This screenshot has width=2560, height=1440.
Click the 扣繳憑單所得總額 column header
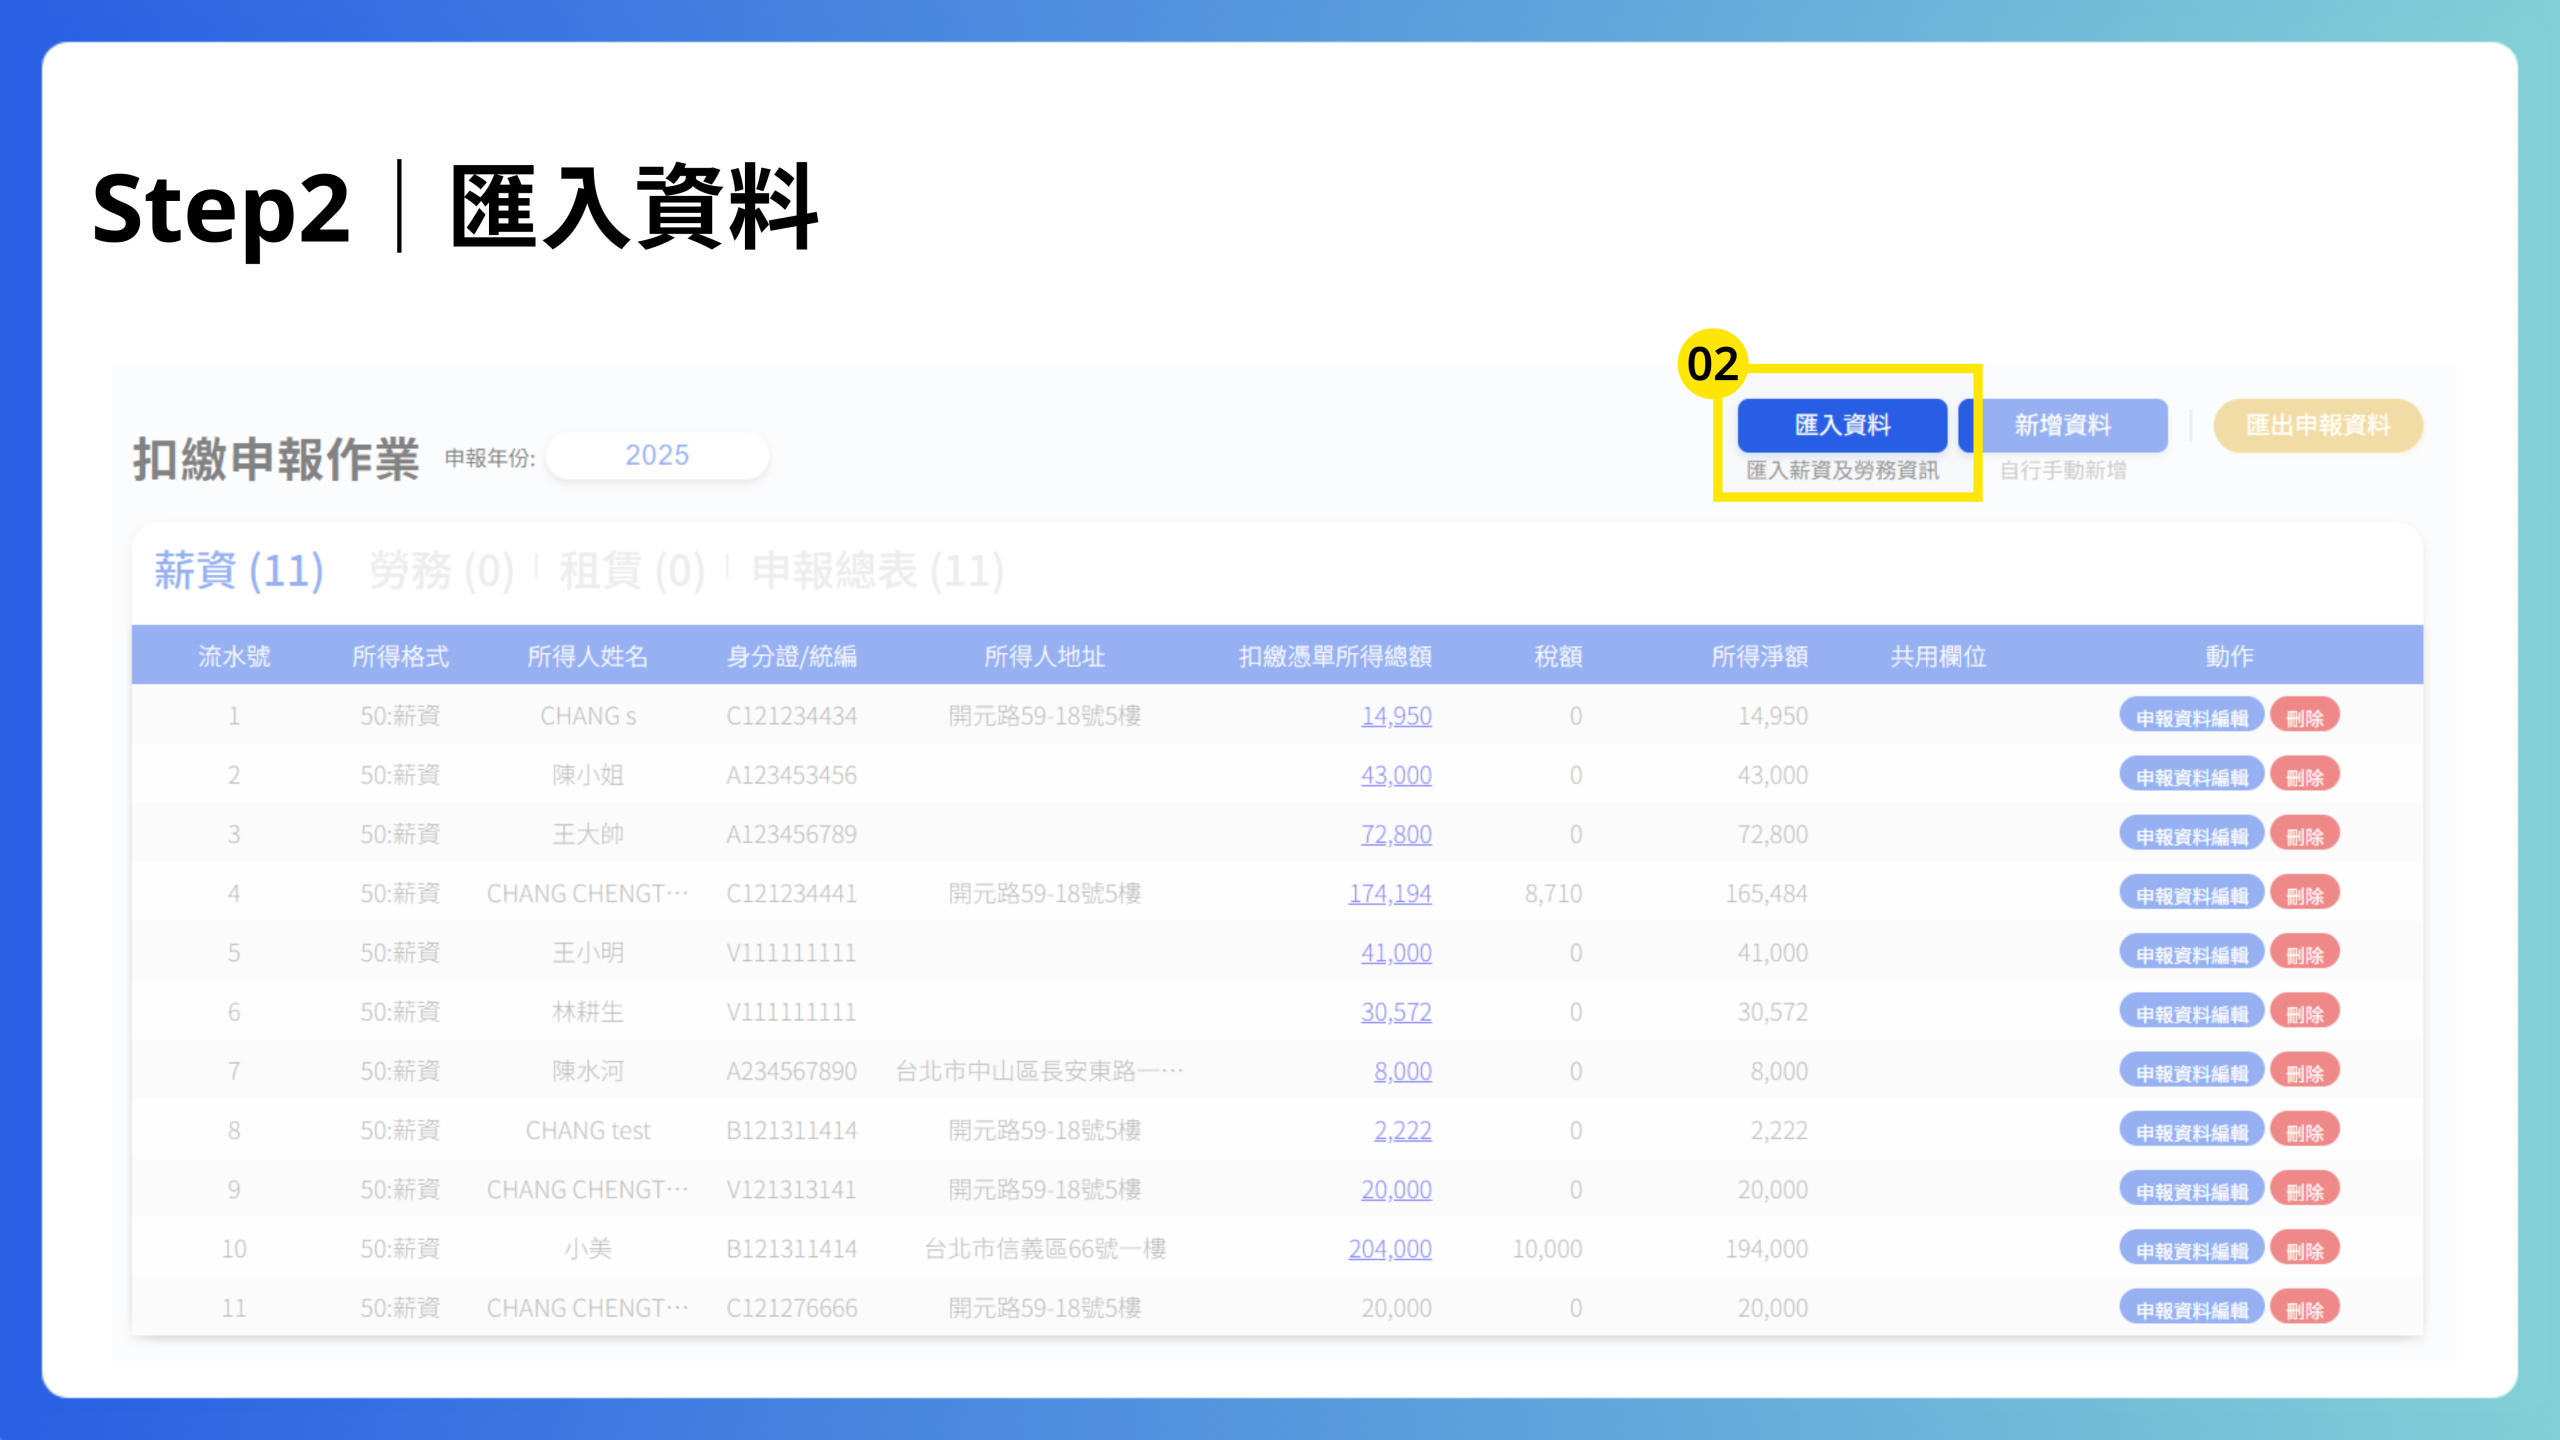coord(1334,656)
